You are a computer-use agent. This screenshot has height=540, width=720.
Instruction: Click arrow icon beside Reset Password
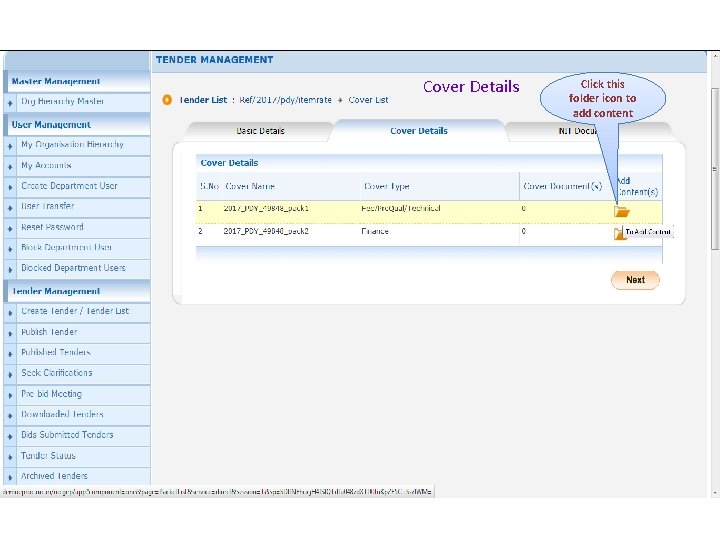[10, 229]
